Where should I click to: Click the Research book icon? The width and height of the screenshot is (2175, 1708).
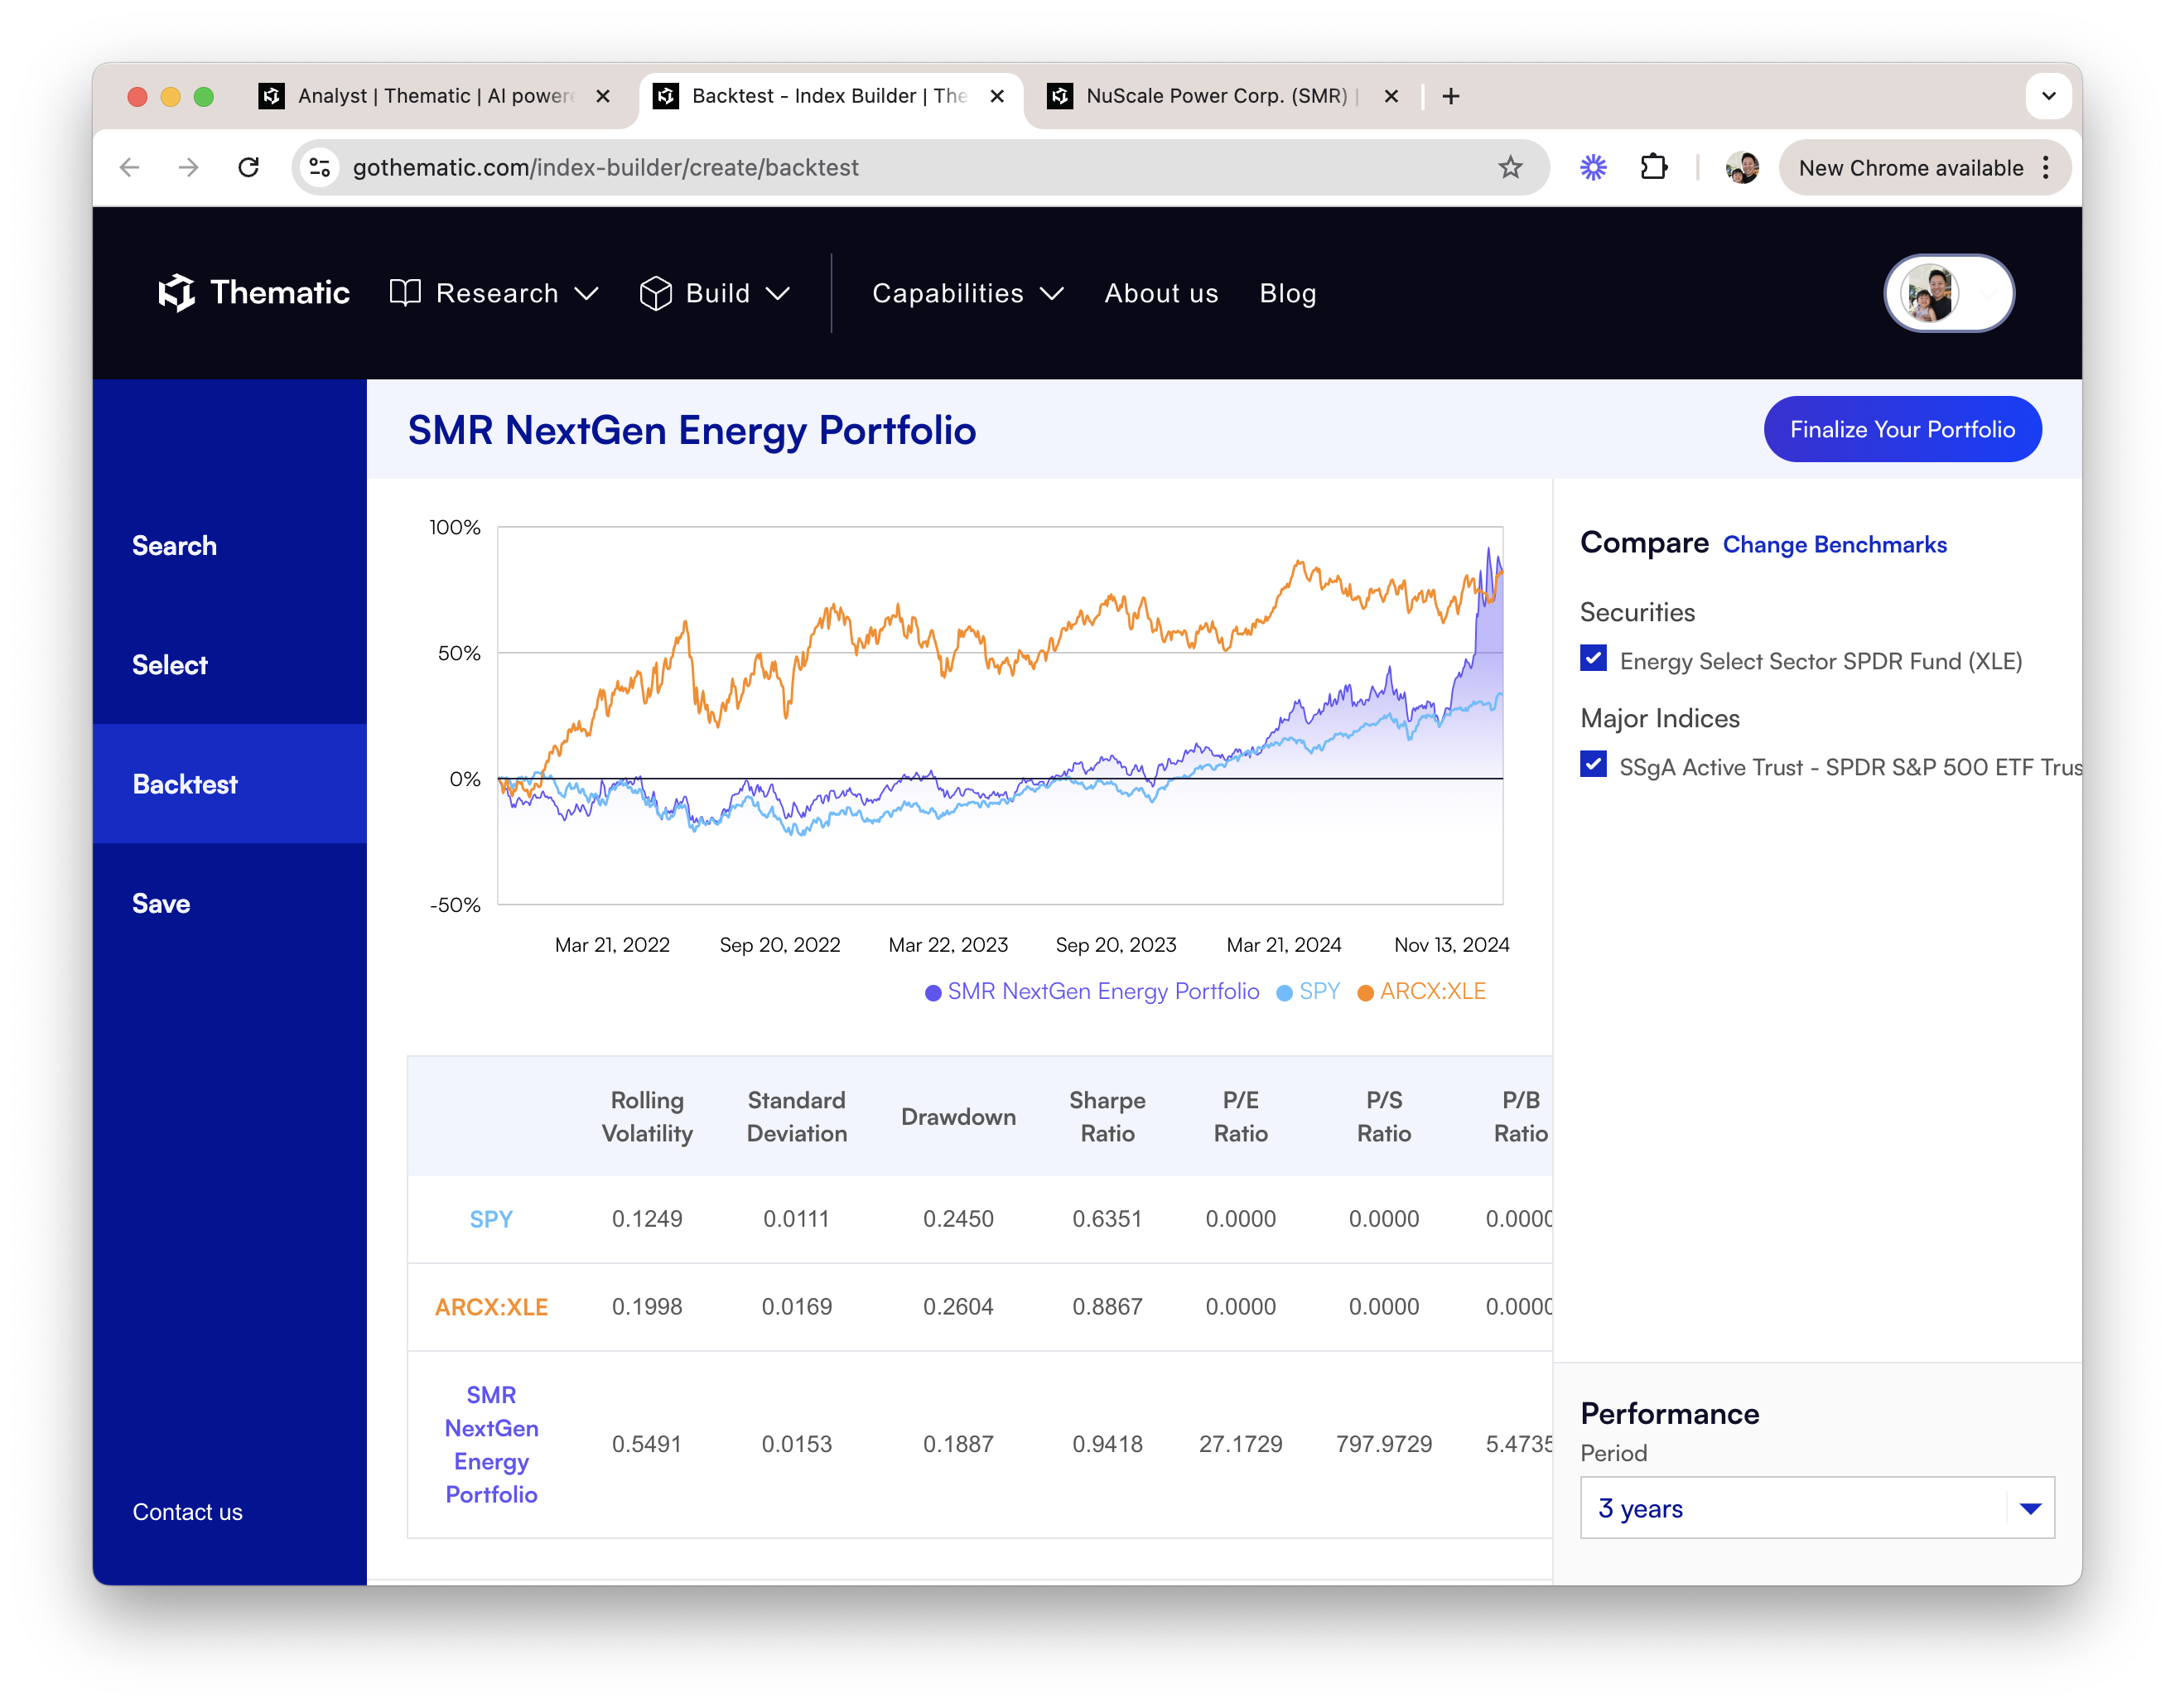(x=404, y=293)
